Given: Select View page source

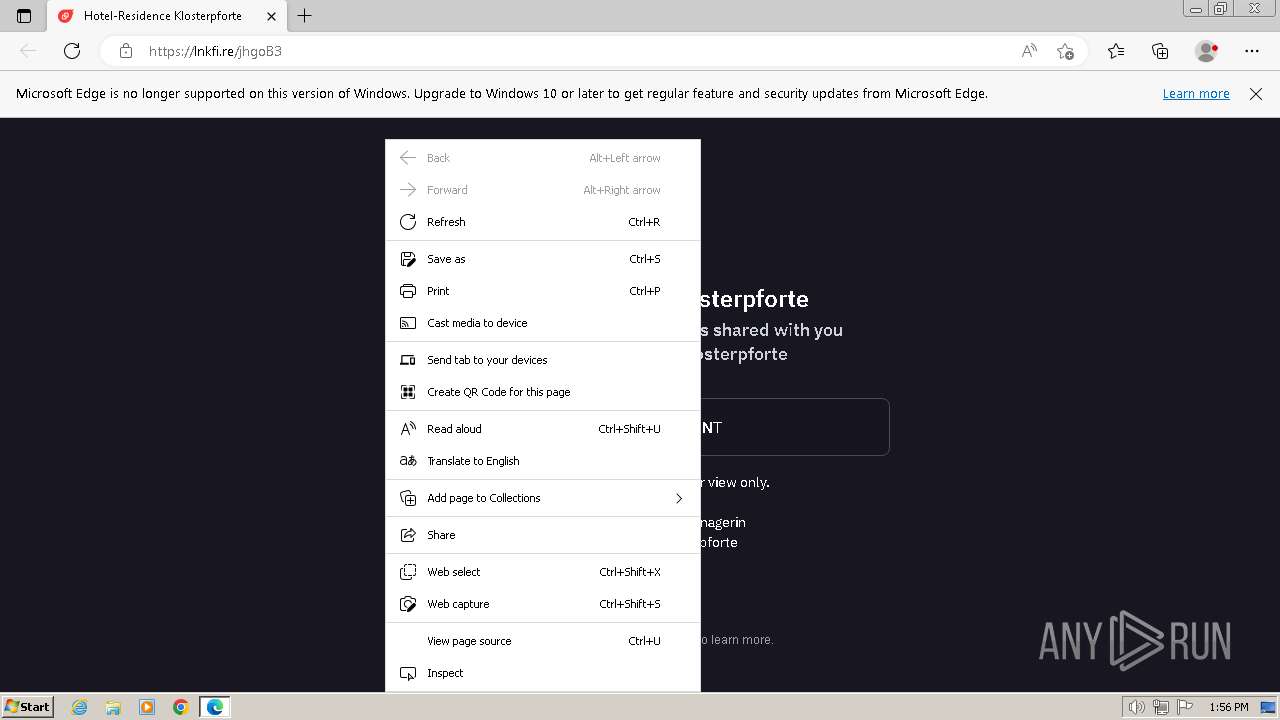Looking at the screenshot, I should pos(543,641).
